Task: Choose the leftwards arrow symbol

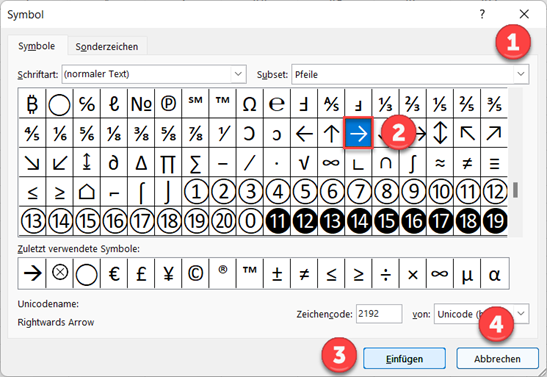Action: 304,133
